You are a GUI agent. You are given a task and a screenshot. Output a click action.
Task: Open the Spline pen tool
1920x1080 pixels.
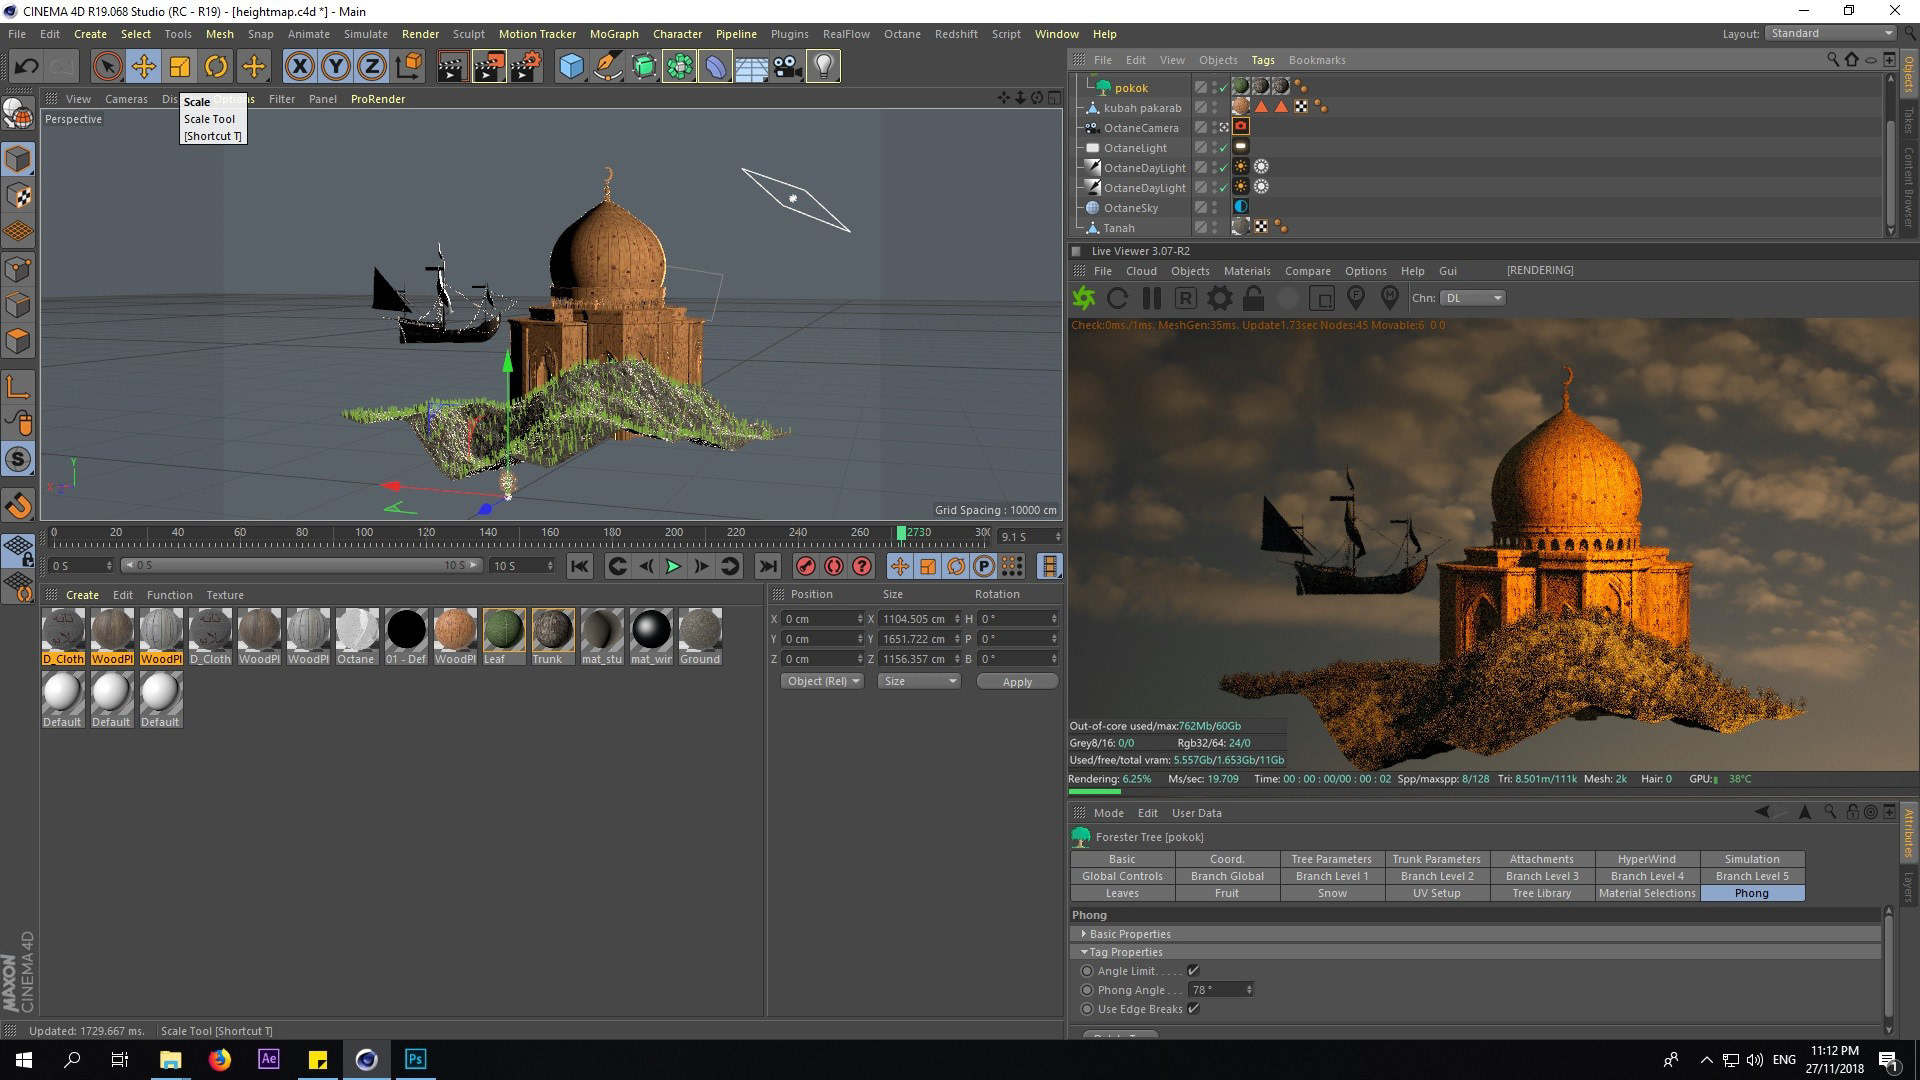pyautogui.click(x=607, y=67)
